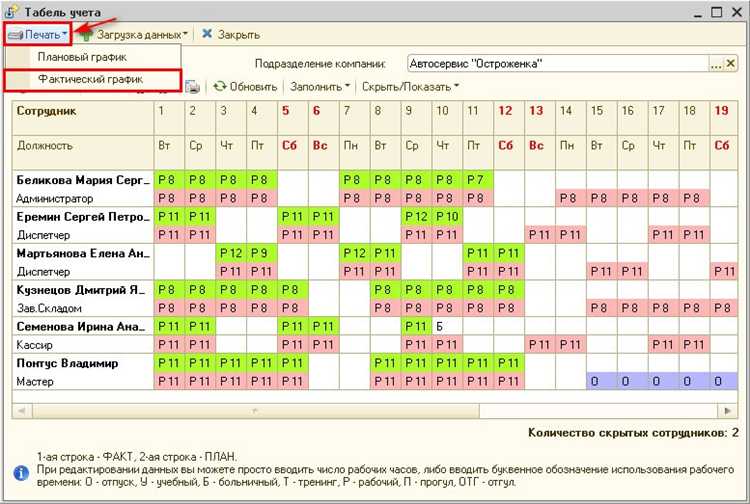
Task: Click the small icon left of Обновить
Action: pyautogui.click(x=193, y=87)
